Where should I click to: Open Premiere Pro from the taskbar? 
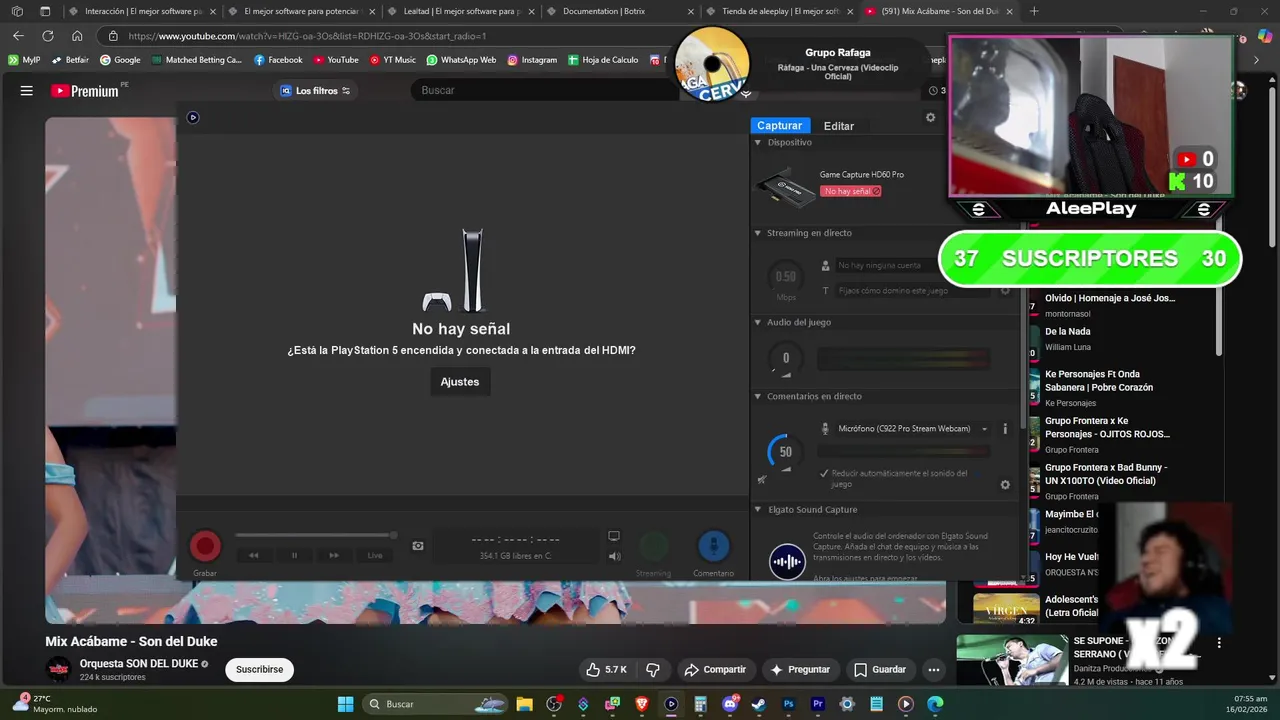pos(818,704)
